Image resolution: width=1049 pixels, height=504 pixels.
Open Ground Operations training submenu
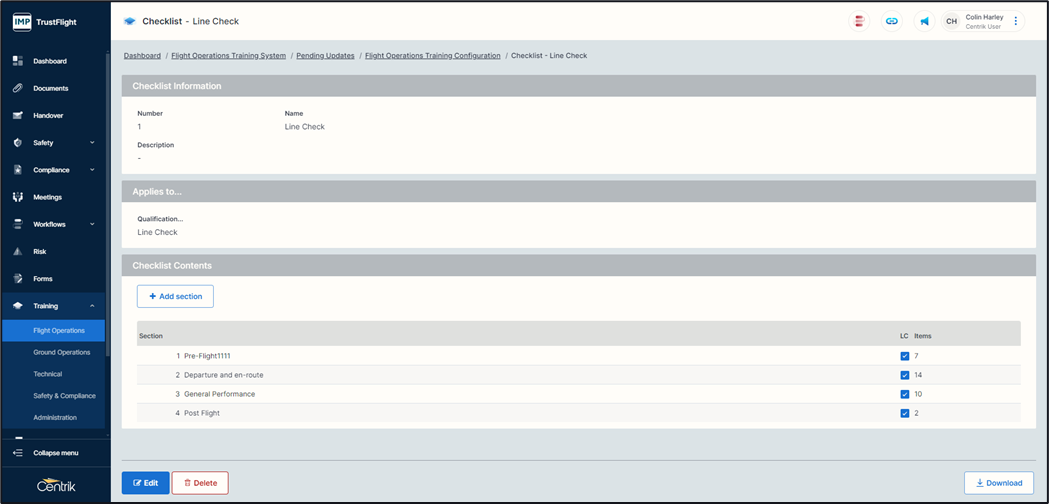[x=61, y=352]
